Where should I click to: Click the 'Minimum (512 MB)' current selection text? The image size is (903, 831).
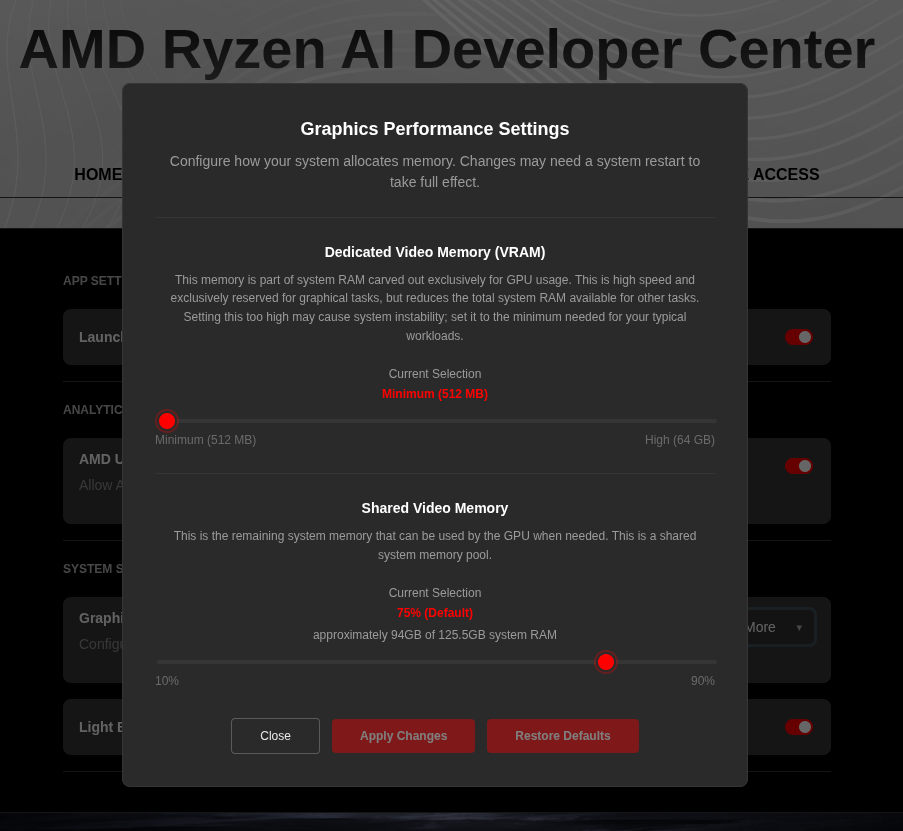point(435,394)
